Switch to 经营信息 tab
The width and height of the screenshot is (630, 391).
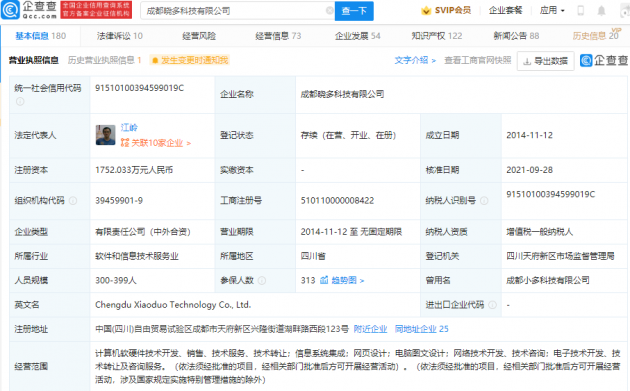point(278,36)
